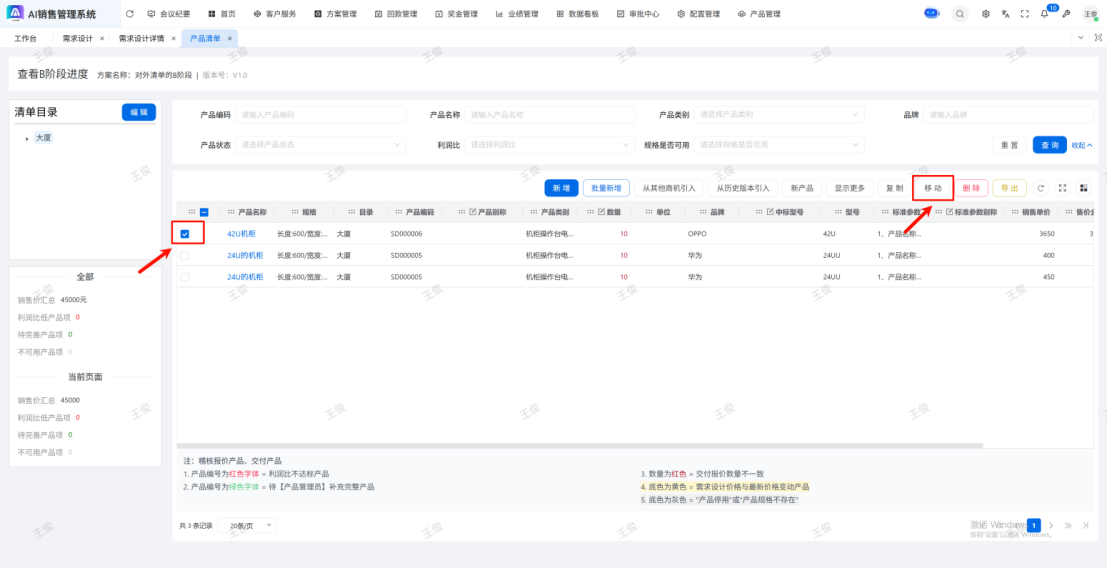Open the language translation icon

1005,14
